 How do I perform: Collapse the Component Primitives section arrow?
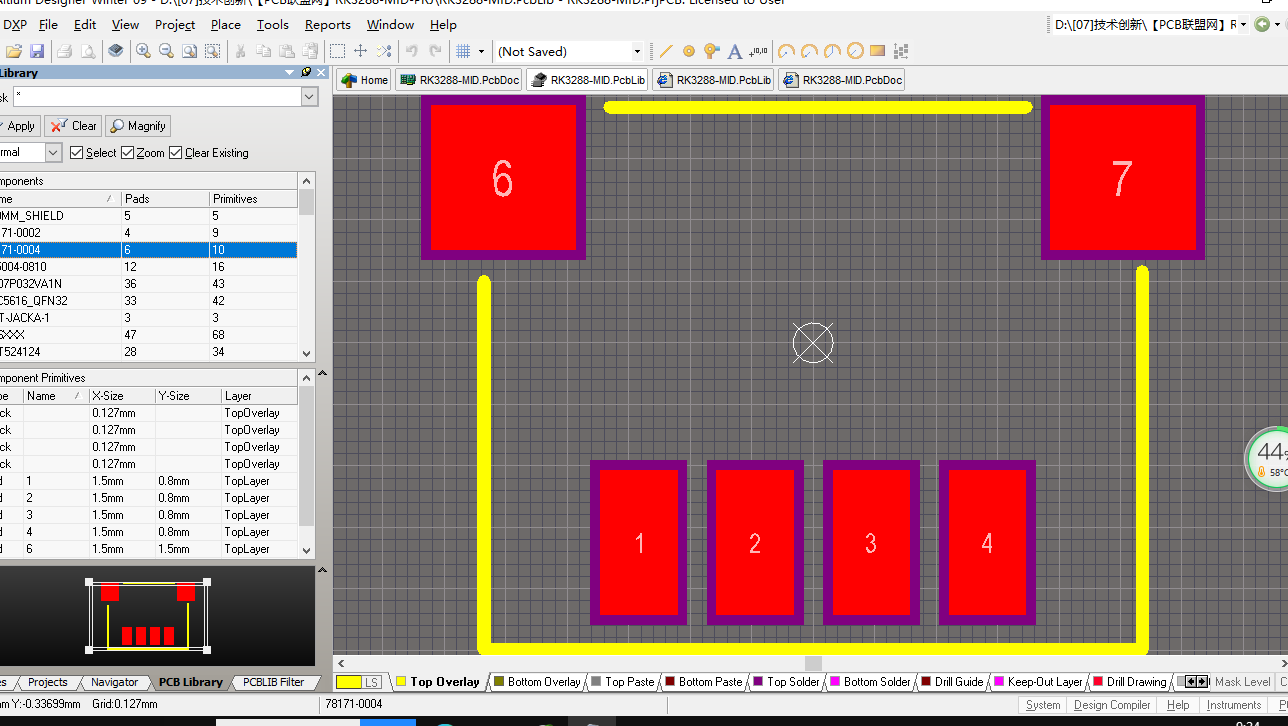coord(322,375)
